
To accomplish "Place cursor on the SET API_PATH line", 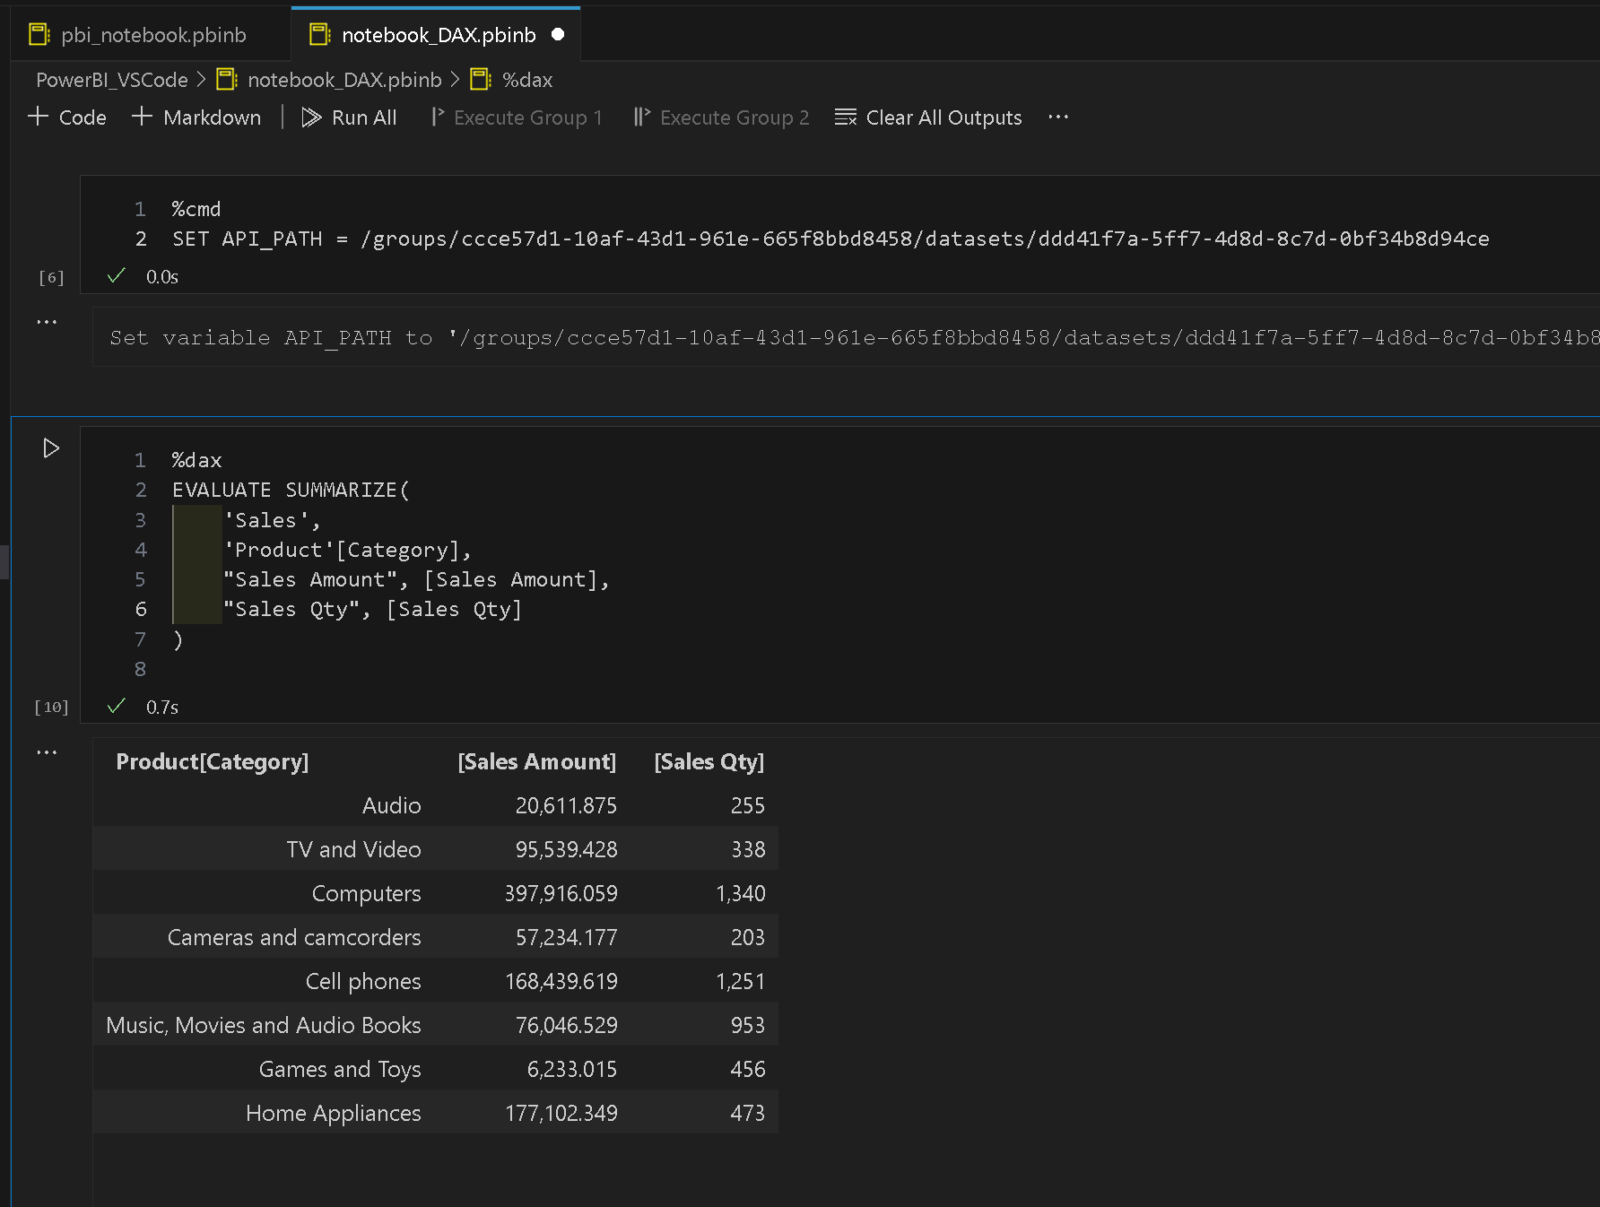I will point(830,239).
